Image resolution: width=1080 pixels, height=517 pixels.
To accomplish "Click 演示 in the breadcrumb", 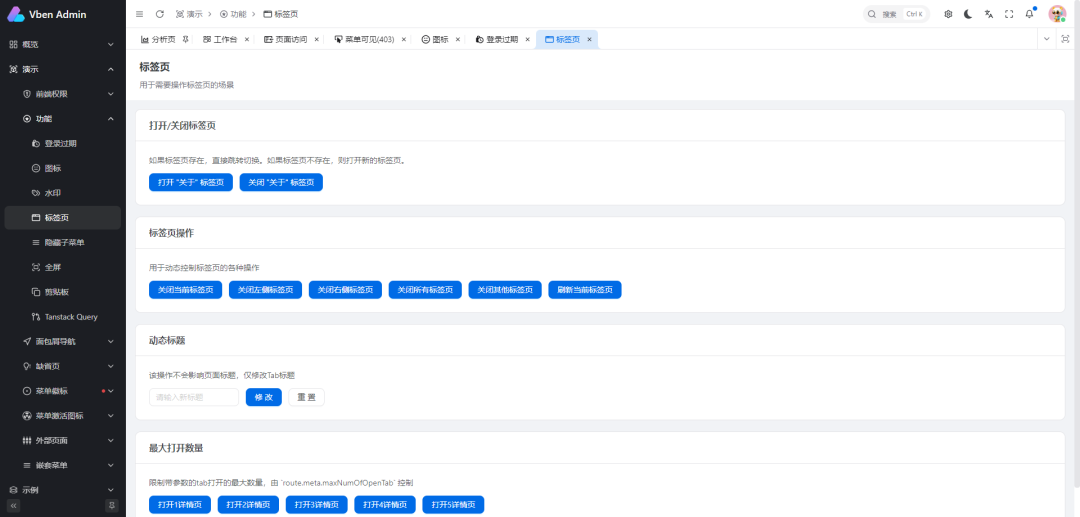I will [189, 14].
